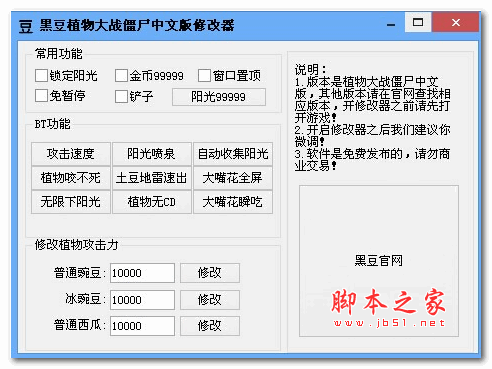492x369 pixels.
Task: Focus the 冰豌豆 value input field
Action: [142, 300]
